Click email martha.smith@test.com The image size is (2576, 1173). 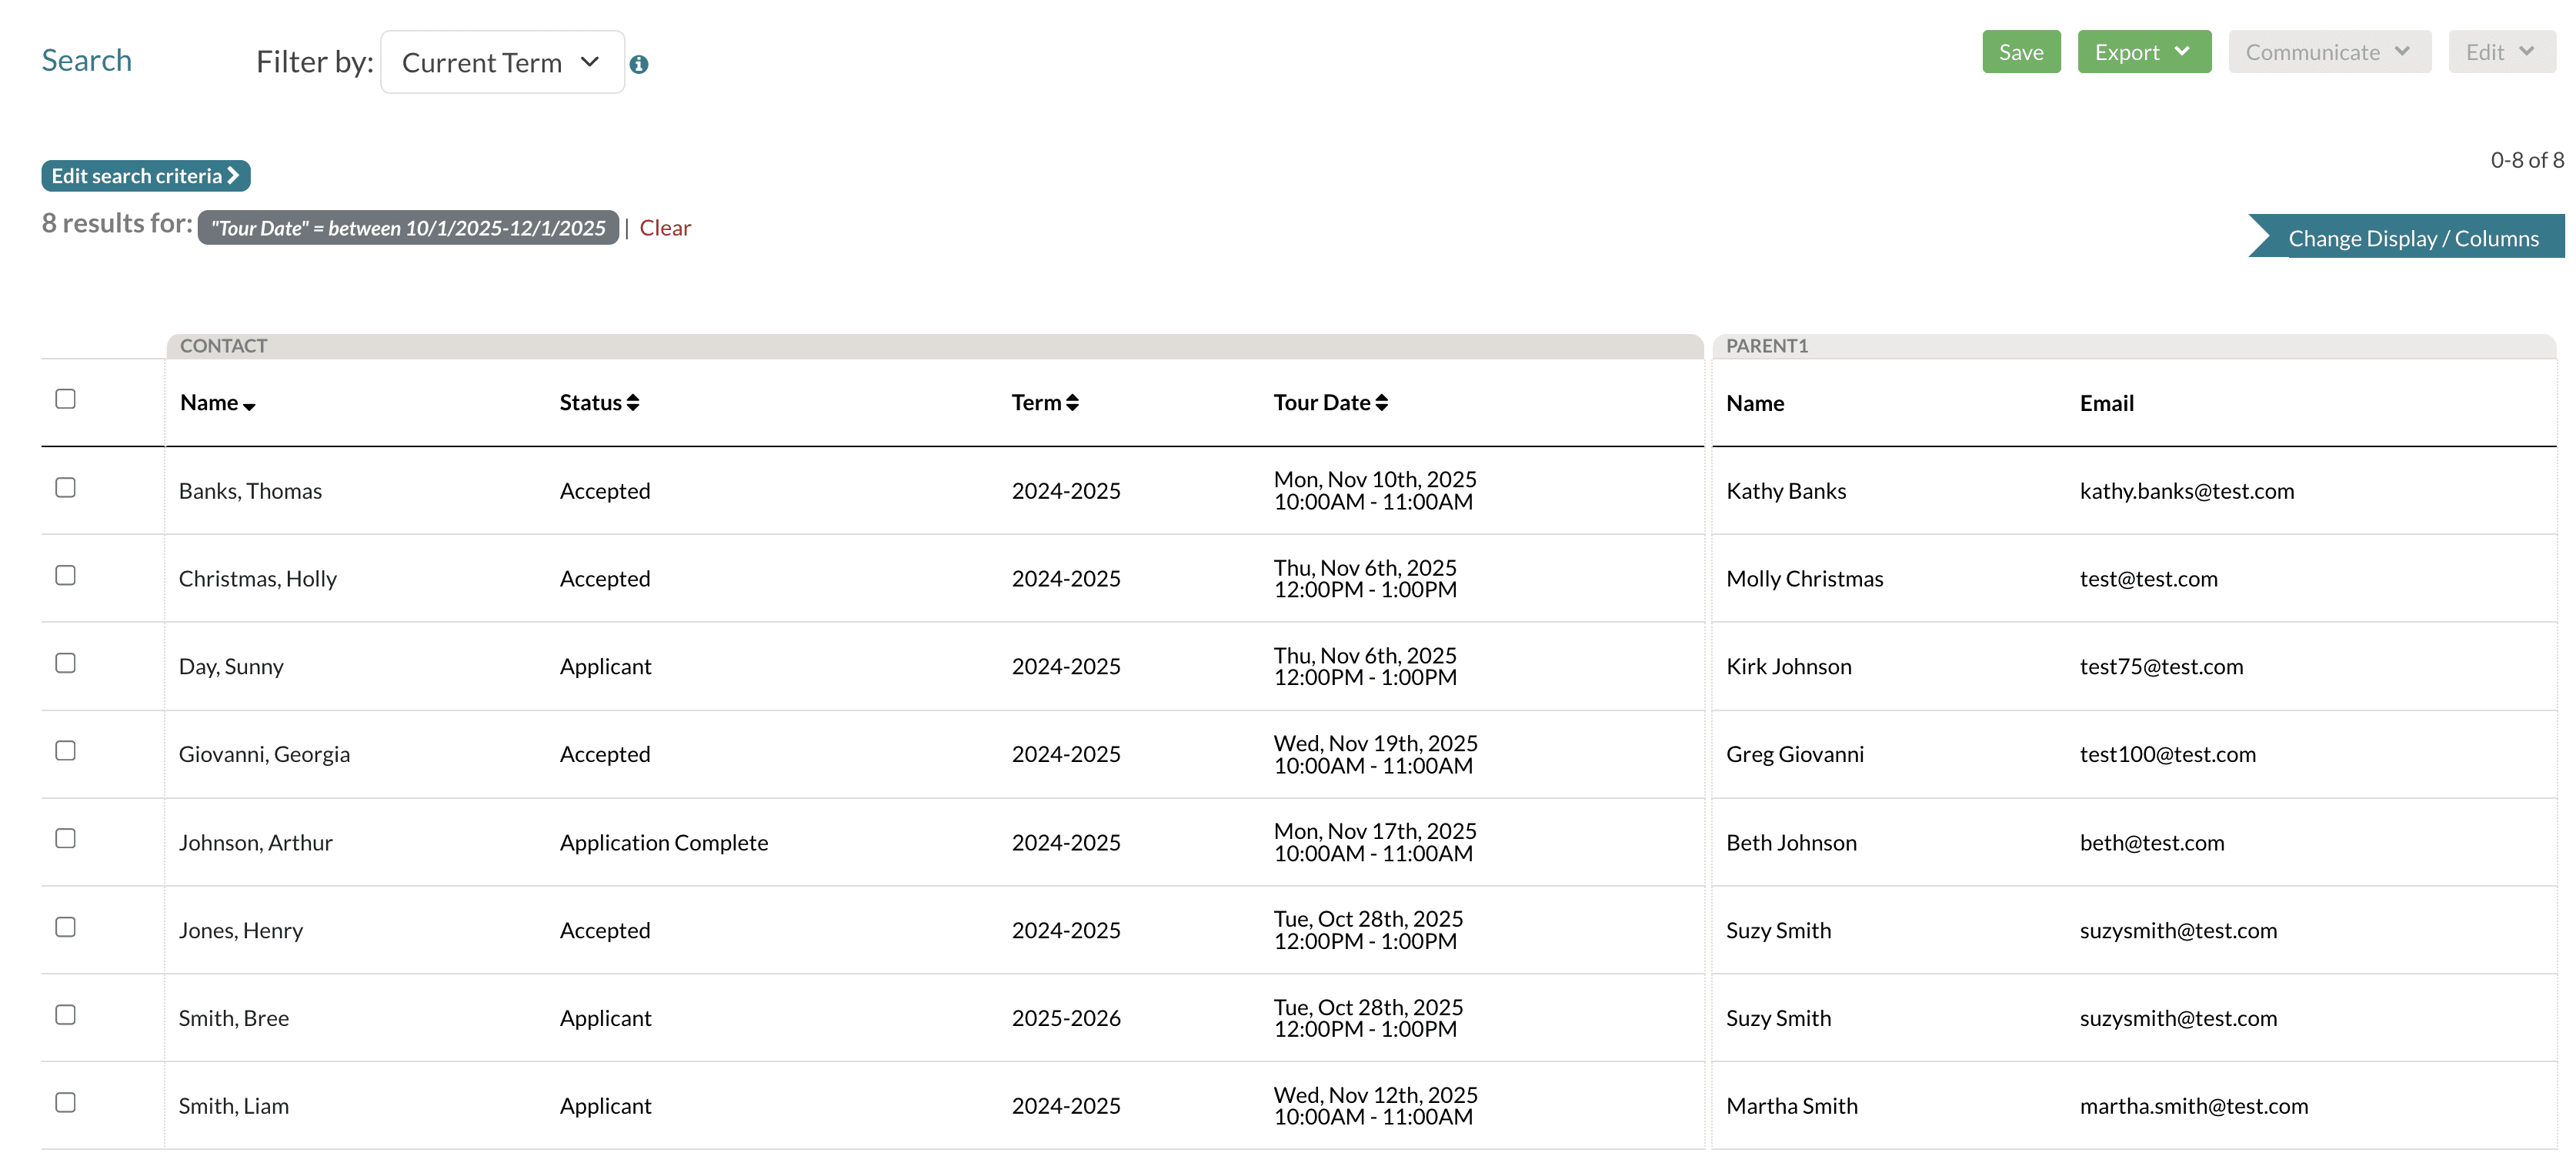2194,1107
